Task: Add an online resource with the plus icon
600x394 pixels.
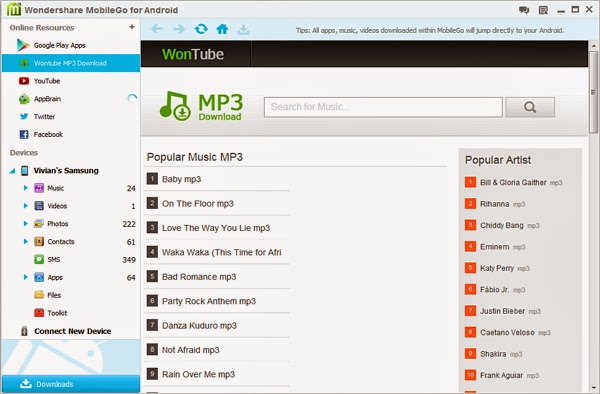Action: click(132, 27)
